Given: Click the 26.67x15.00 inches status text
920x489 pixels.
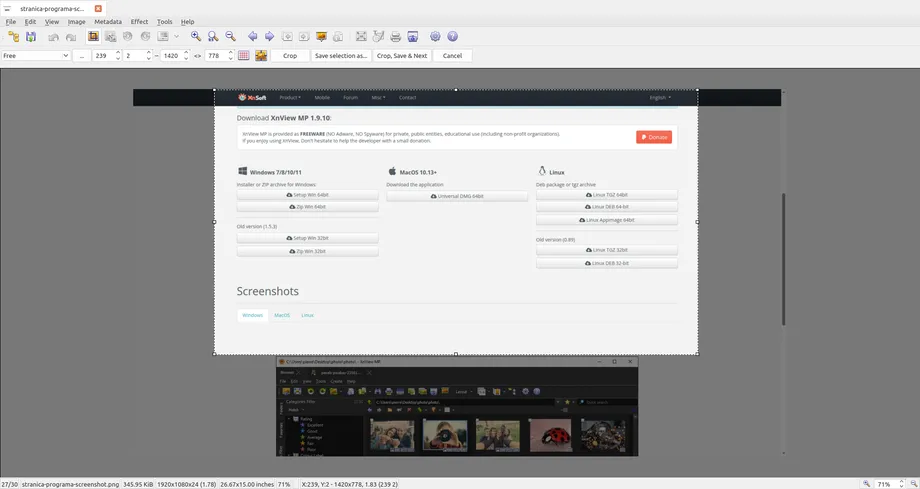Looking at the screenshot, I should 247,484.
